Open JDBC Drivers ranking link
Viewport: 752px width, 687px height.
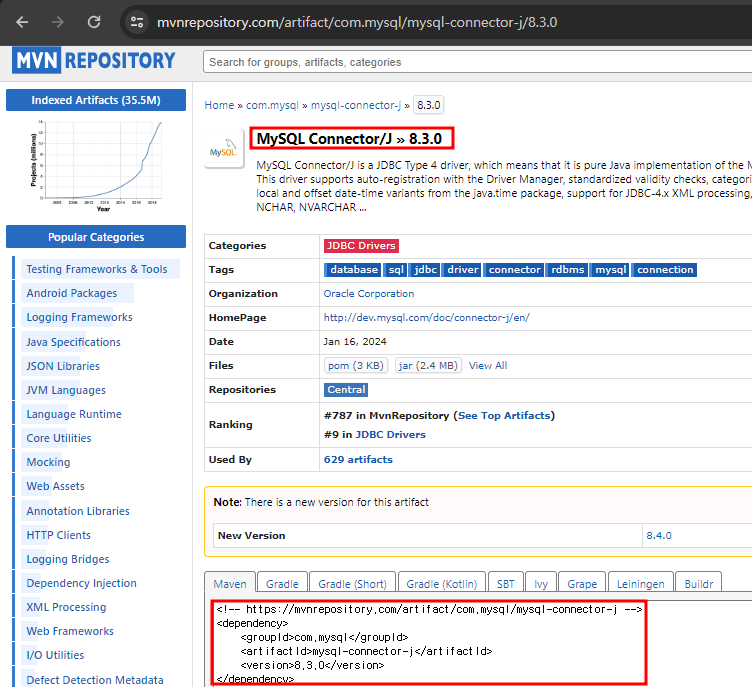(x=390, y=435)
